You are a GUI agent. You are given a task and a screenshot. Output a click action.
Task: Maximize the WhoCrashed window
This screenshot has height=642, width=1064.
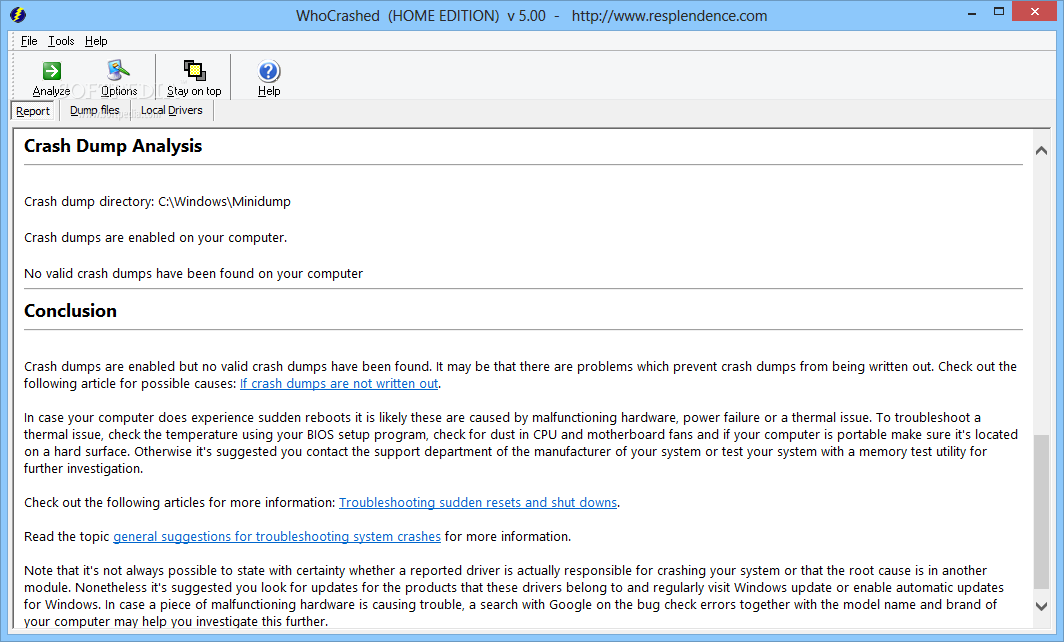pos(999,12)
